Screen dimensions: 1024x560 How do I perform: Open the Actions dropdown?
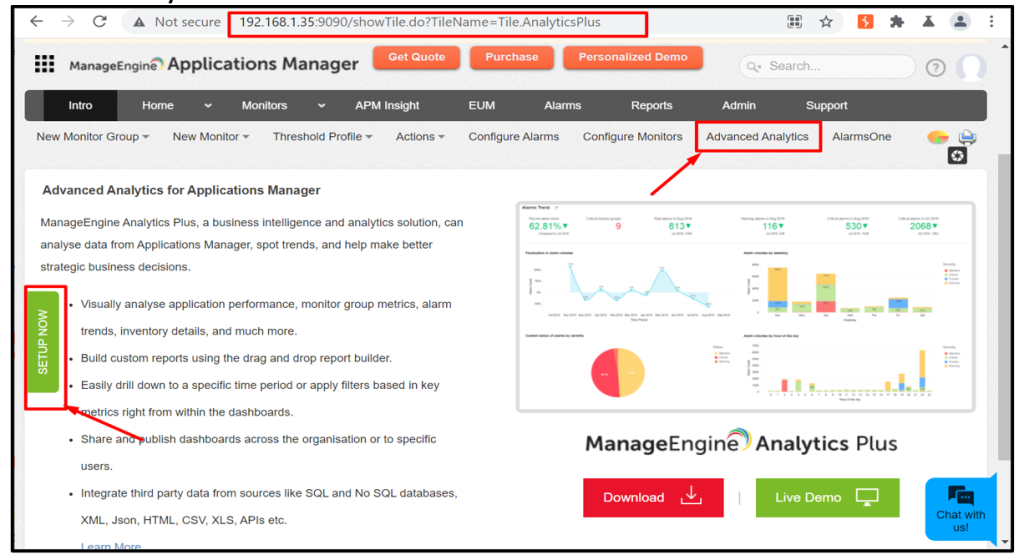click(x=420, y=137)
